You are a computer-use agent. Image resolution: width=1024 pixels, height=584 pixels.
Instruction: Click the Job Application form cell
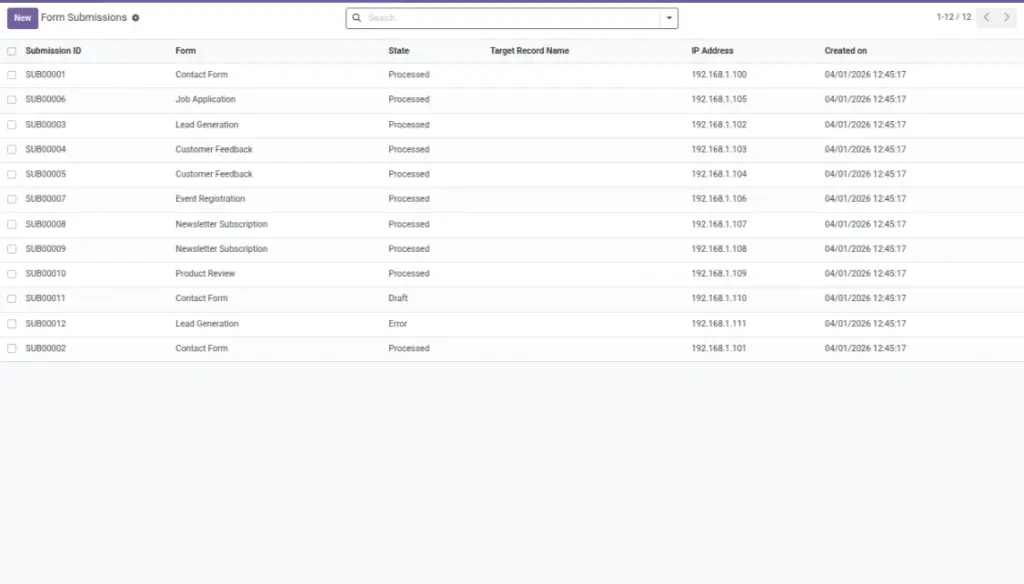coord(206,99)
